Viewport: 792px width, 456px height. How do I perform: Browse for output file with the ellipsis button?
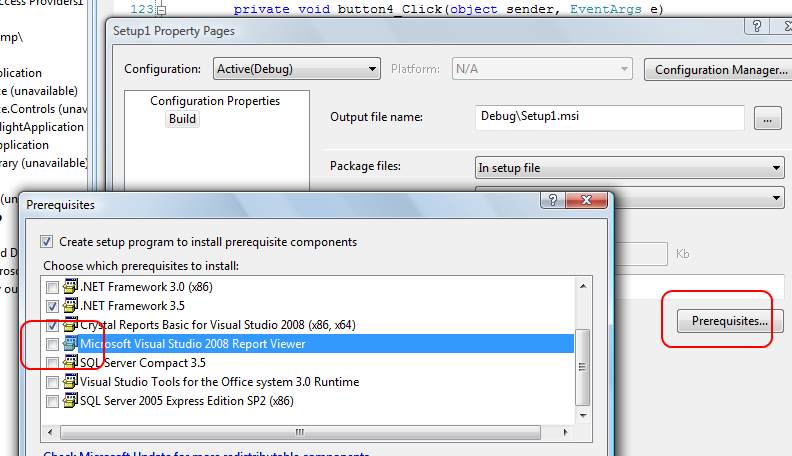[x=767, y=118]
